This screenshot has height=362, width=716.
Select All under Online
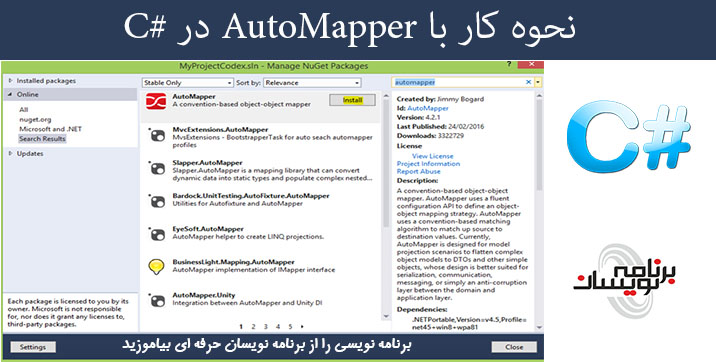tap(24, 110)
